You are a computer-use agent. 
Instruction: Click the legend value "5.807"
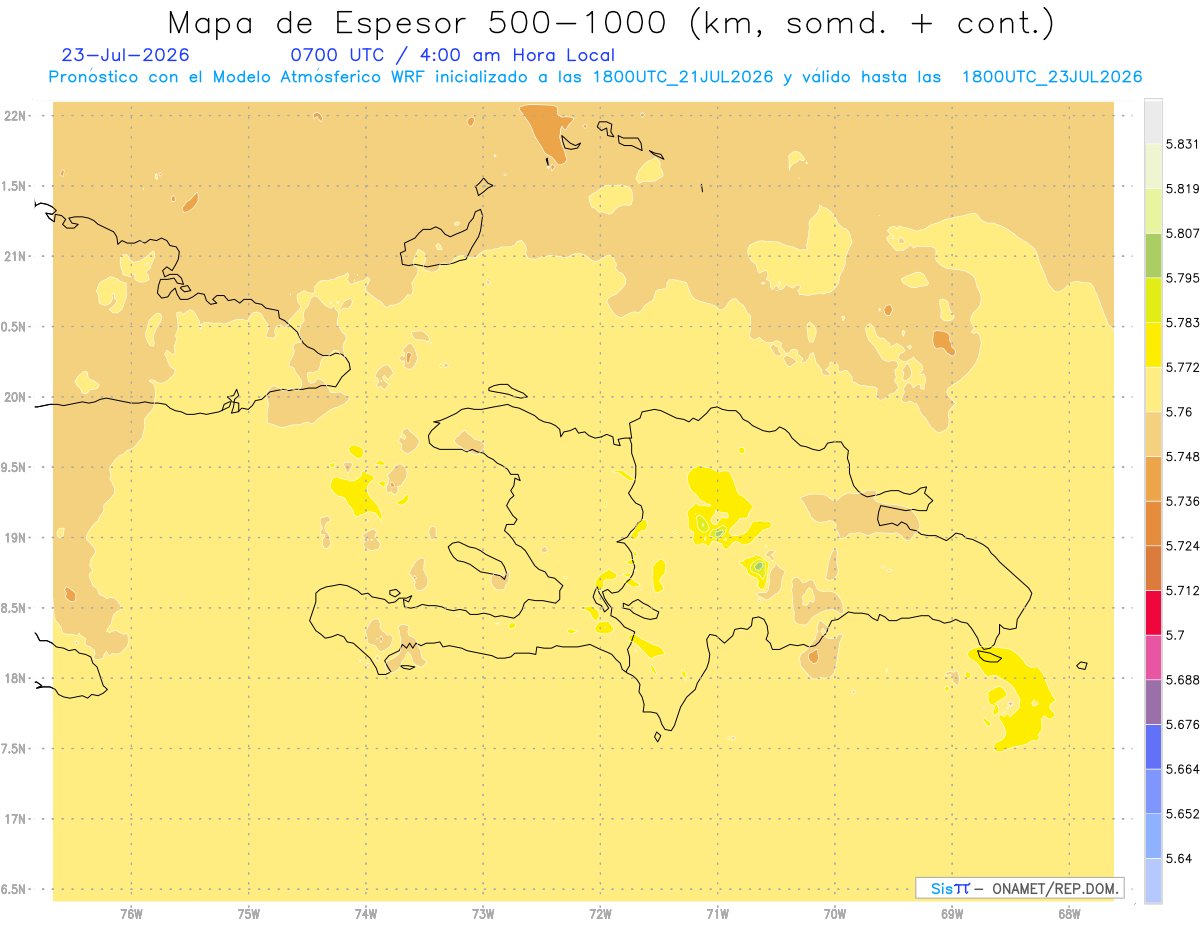1183,233
